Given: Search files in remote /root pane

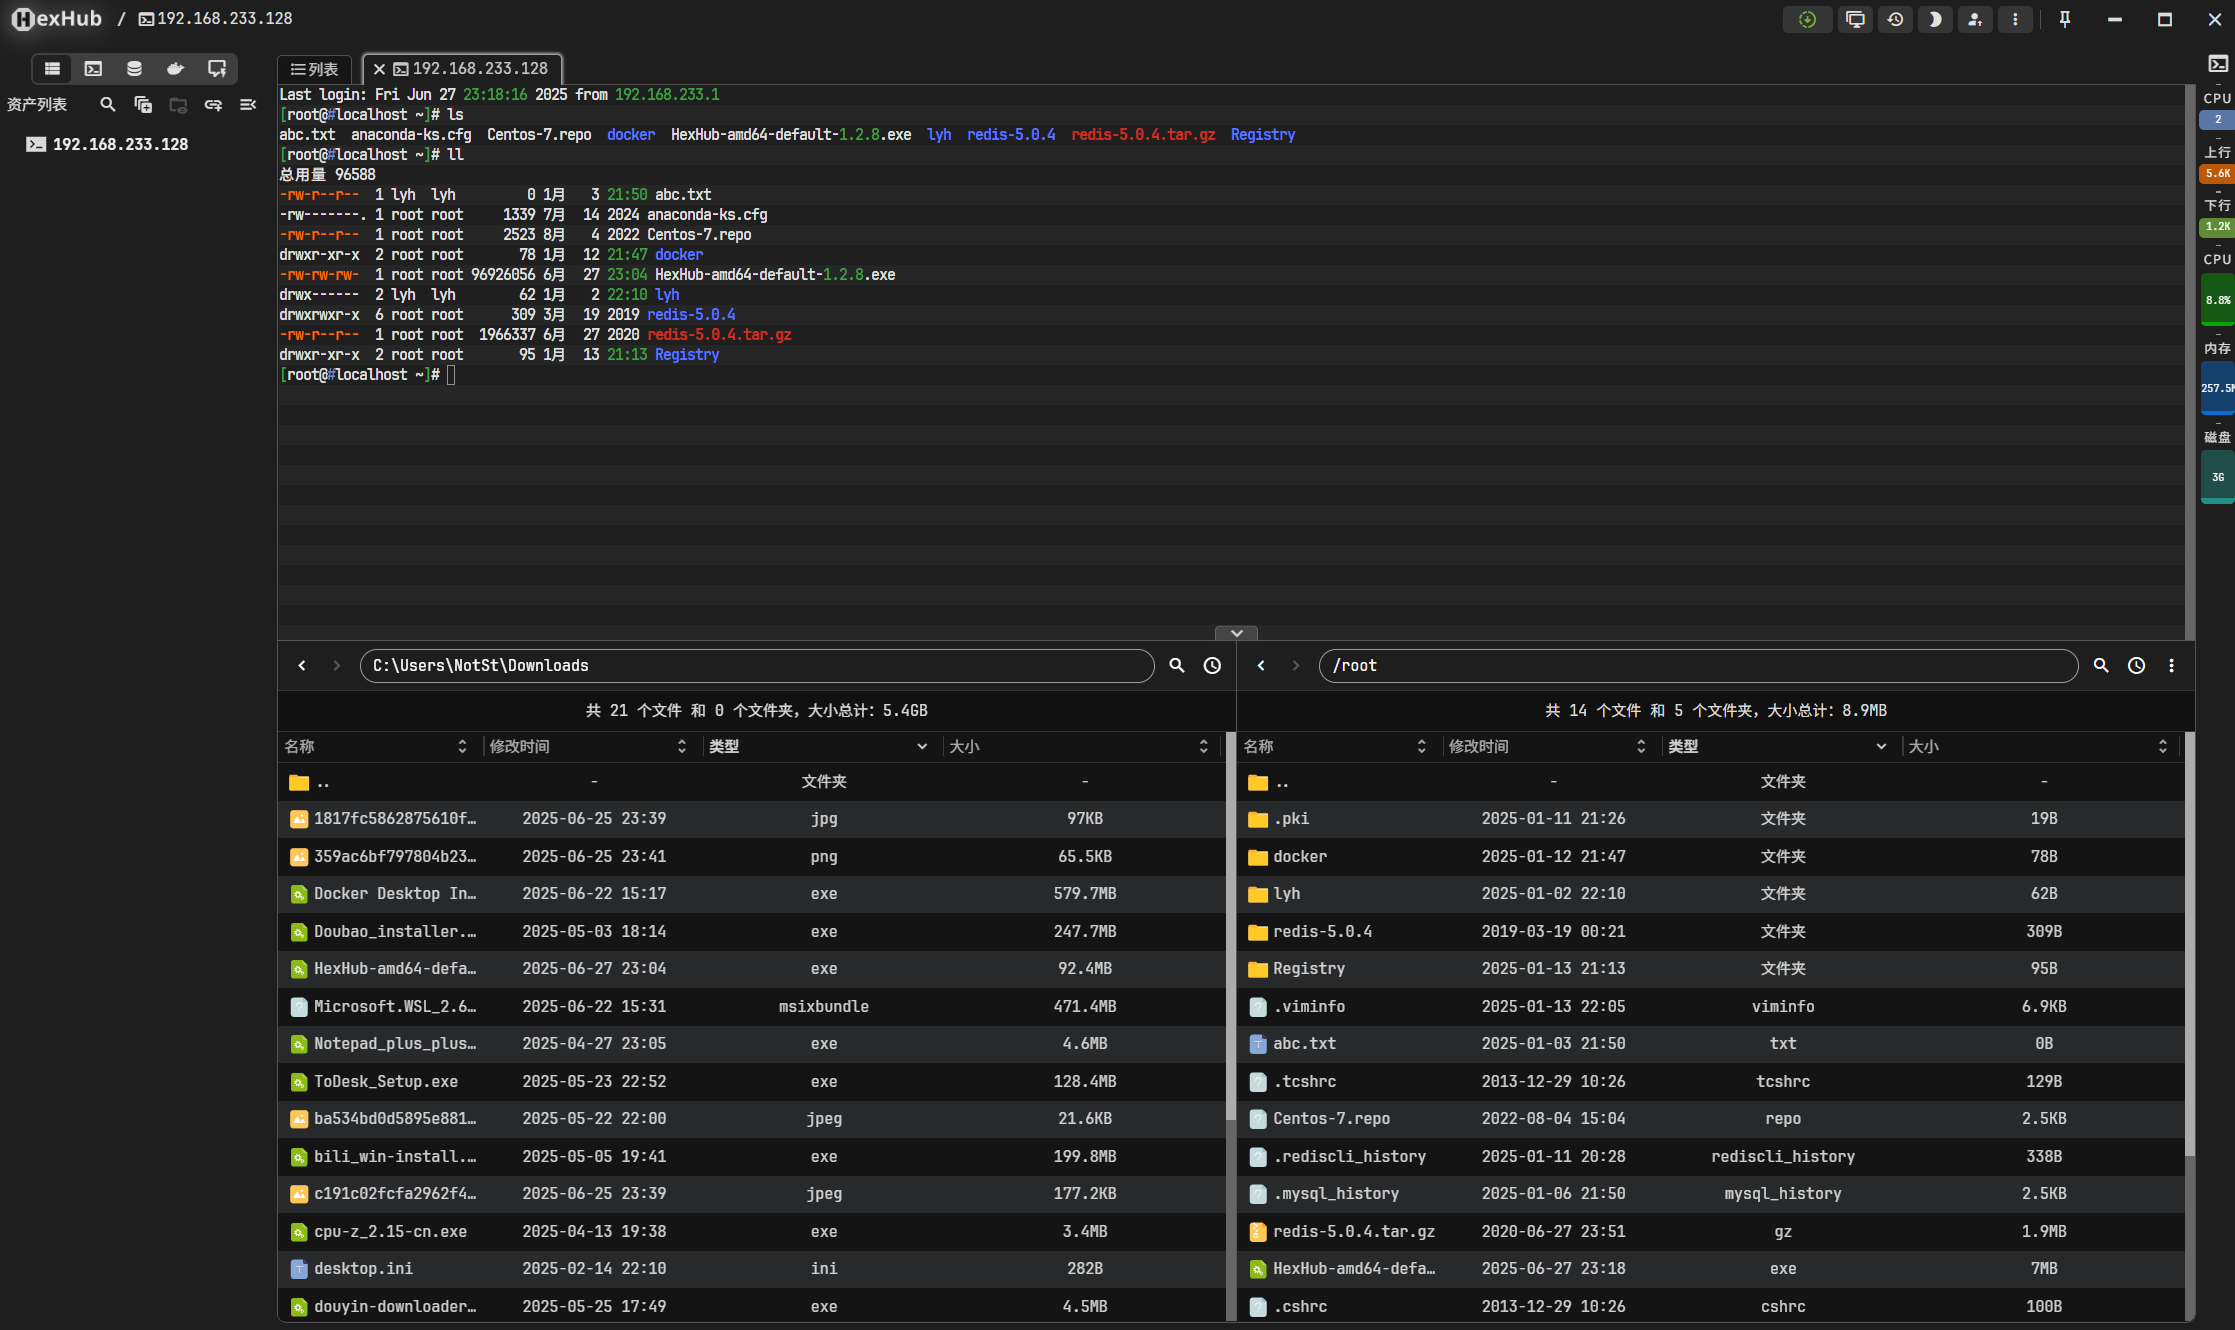Looking at the screenshot, I should [x=2101, y=665].
